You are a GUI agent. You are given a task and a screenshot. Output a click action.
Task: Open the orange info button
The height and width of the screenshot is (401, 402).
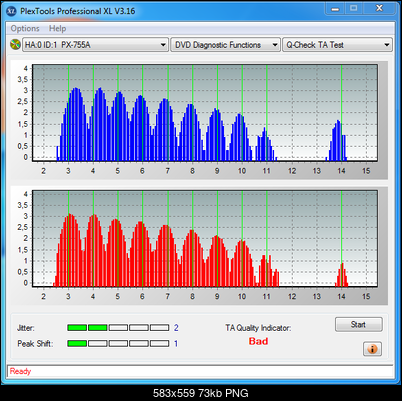(372, 349)
